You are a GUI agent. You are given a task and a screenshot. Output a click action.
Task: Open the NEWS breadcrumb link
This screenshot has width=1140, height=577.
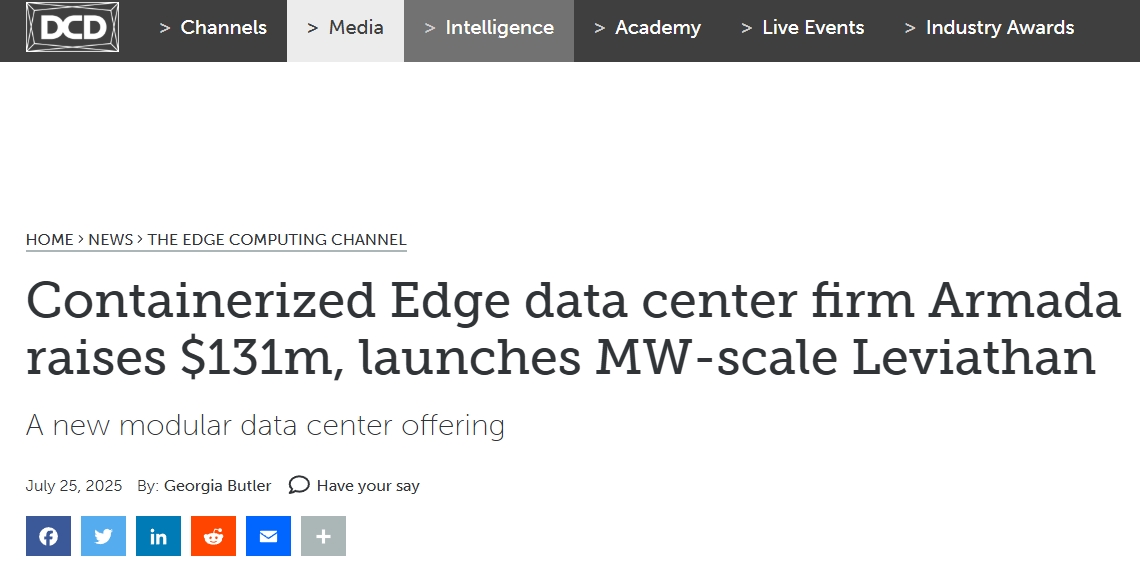point(111,240)
